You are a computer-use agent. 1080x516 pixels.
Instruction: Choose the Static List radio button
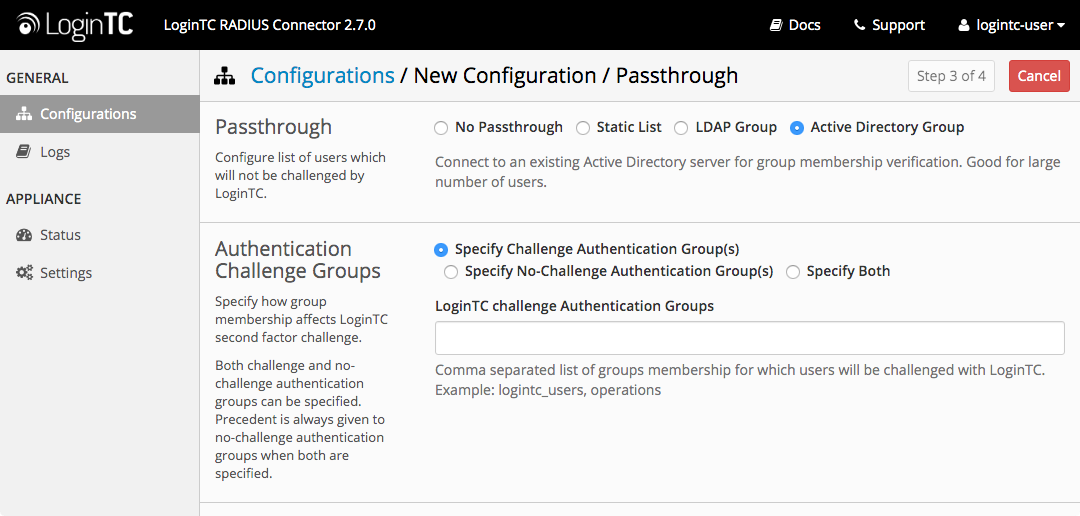coord(583,127)
